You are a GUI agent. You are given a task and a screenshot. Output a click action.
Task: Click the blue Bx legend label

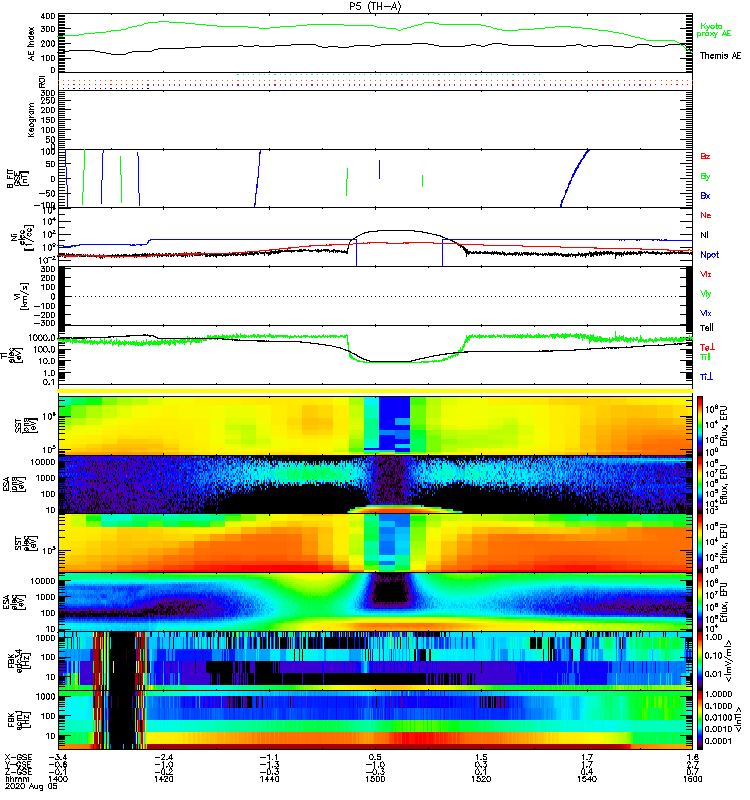(x=706, y=195)
